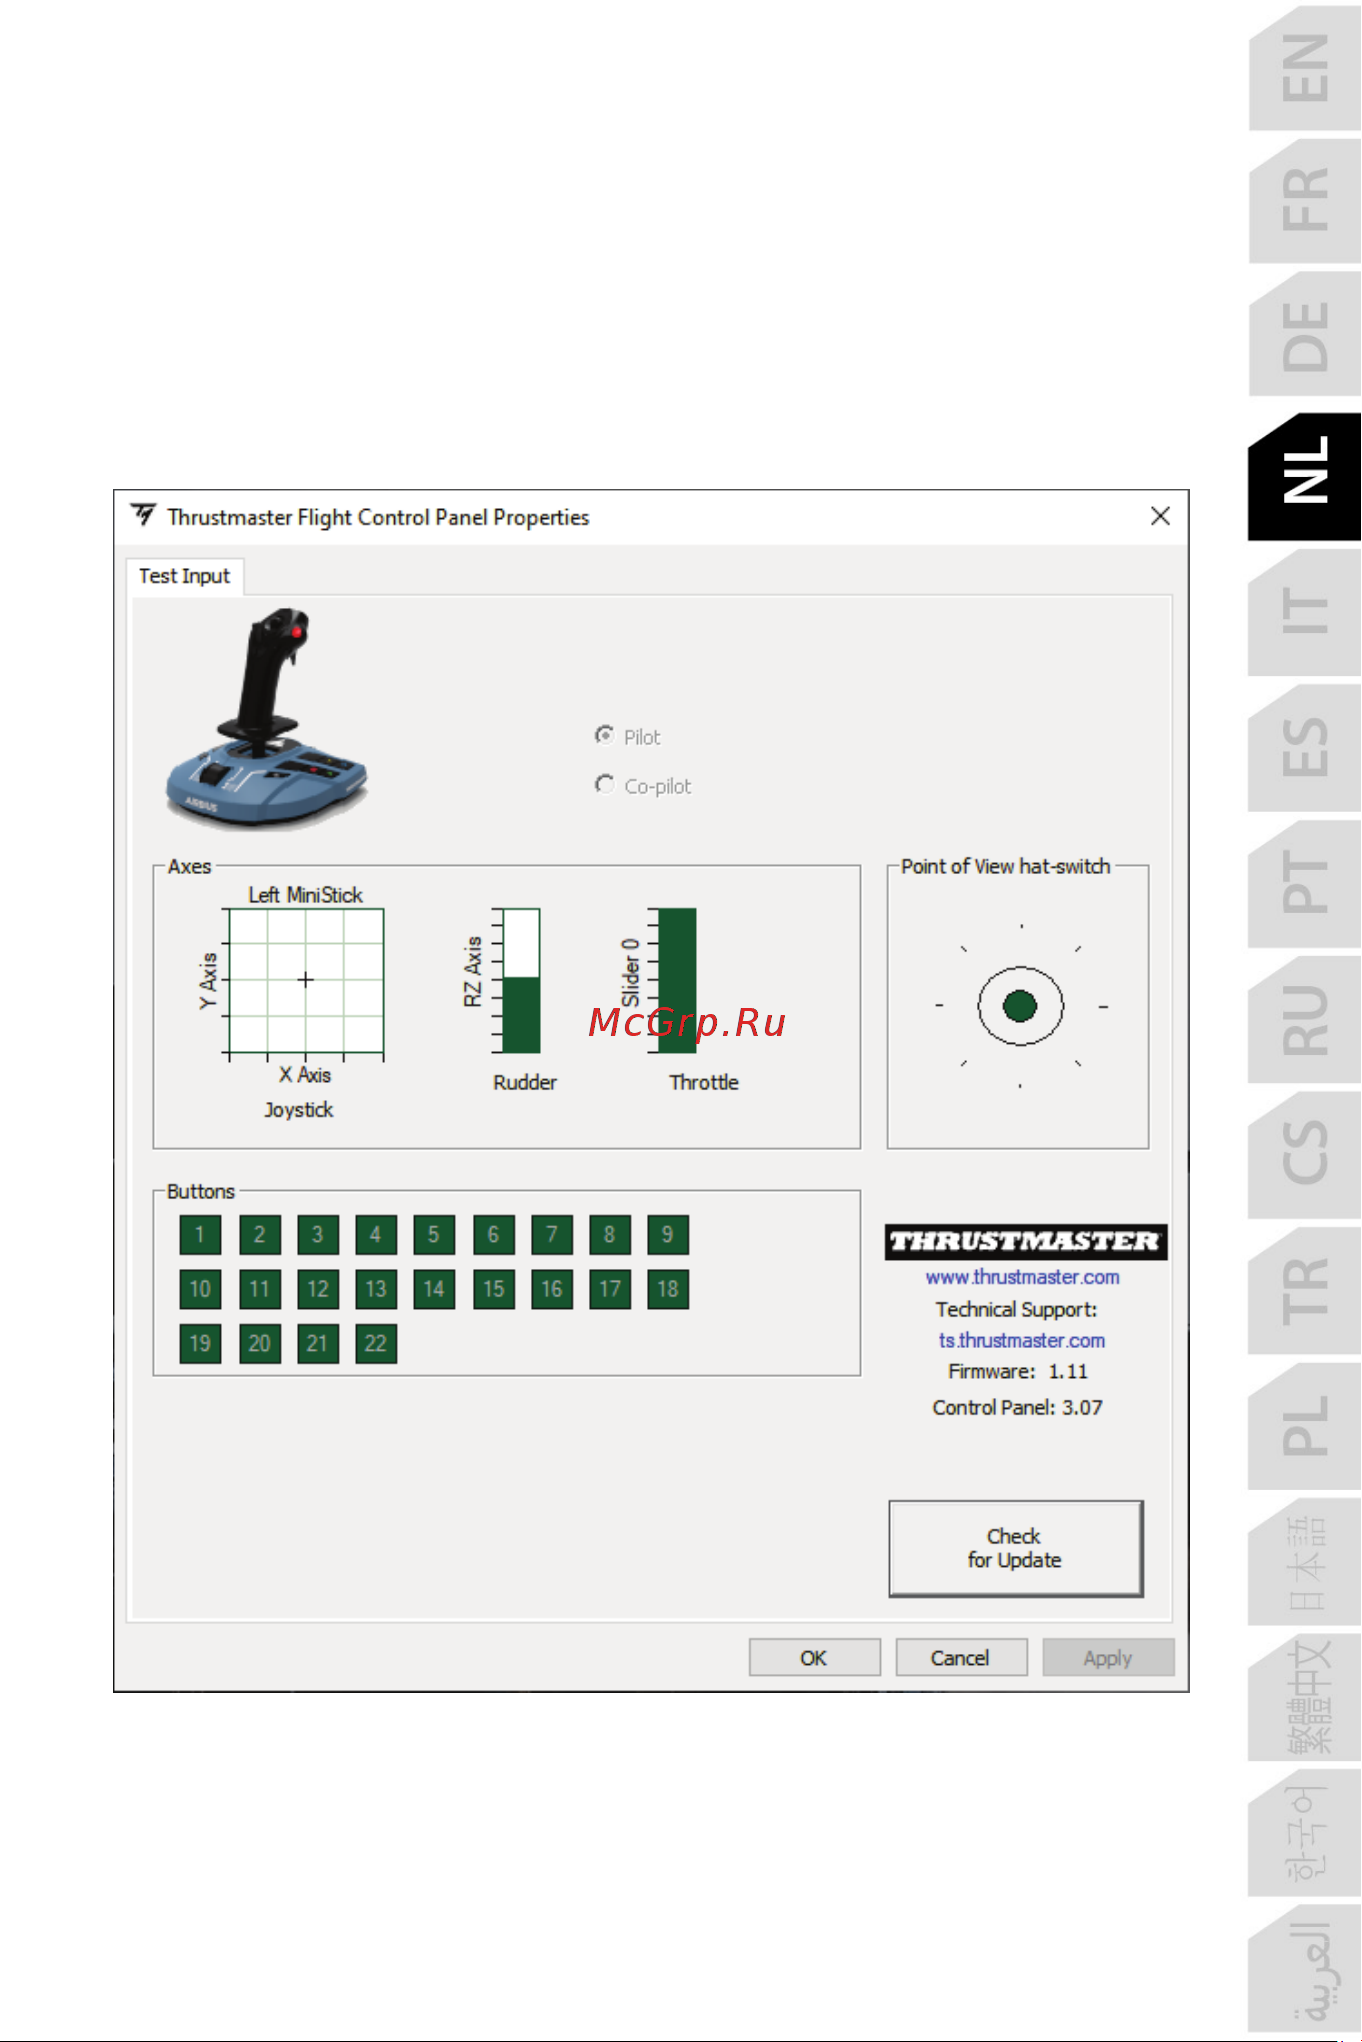The width and height of the screenshot is (1362, 2042).
Task: Click the RZ Axis rudder level bar
Action: click(x=521, y=980)
